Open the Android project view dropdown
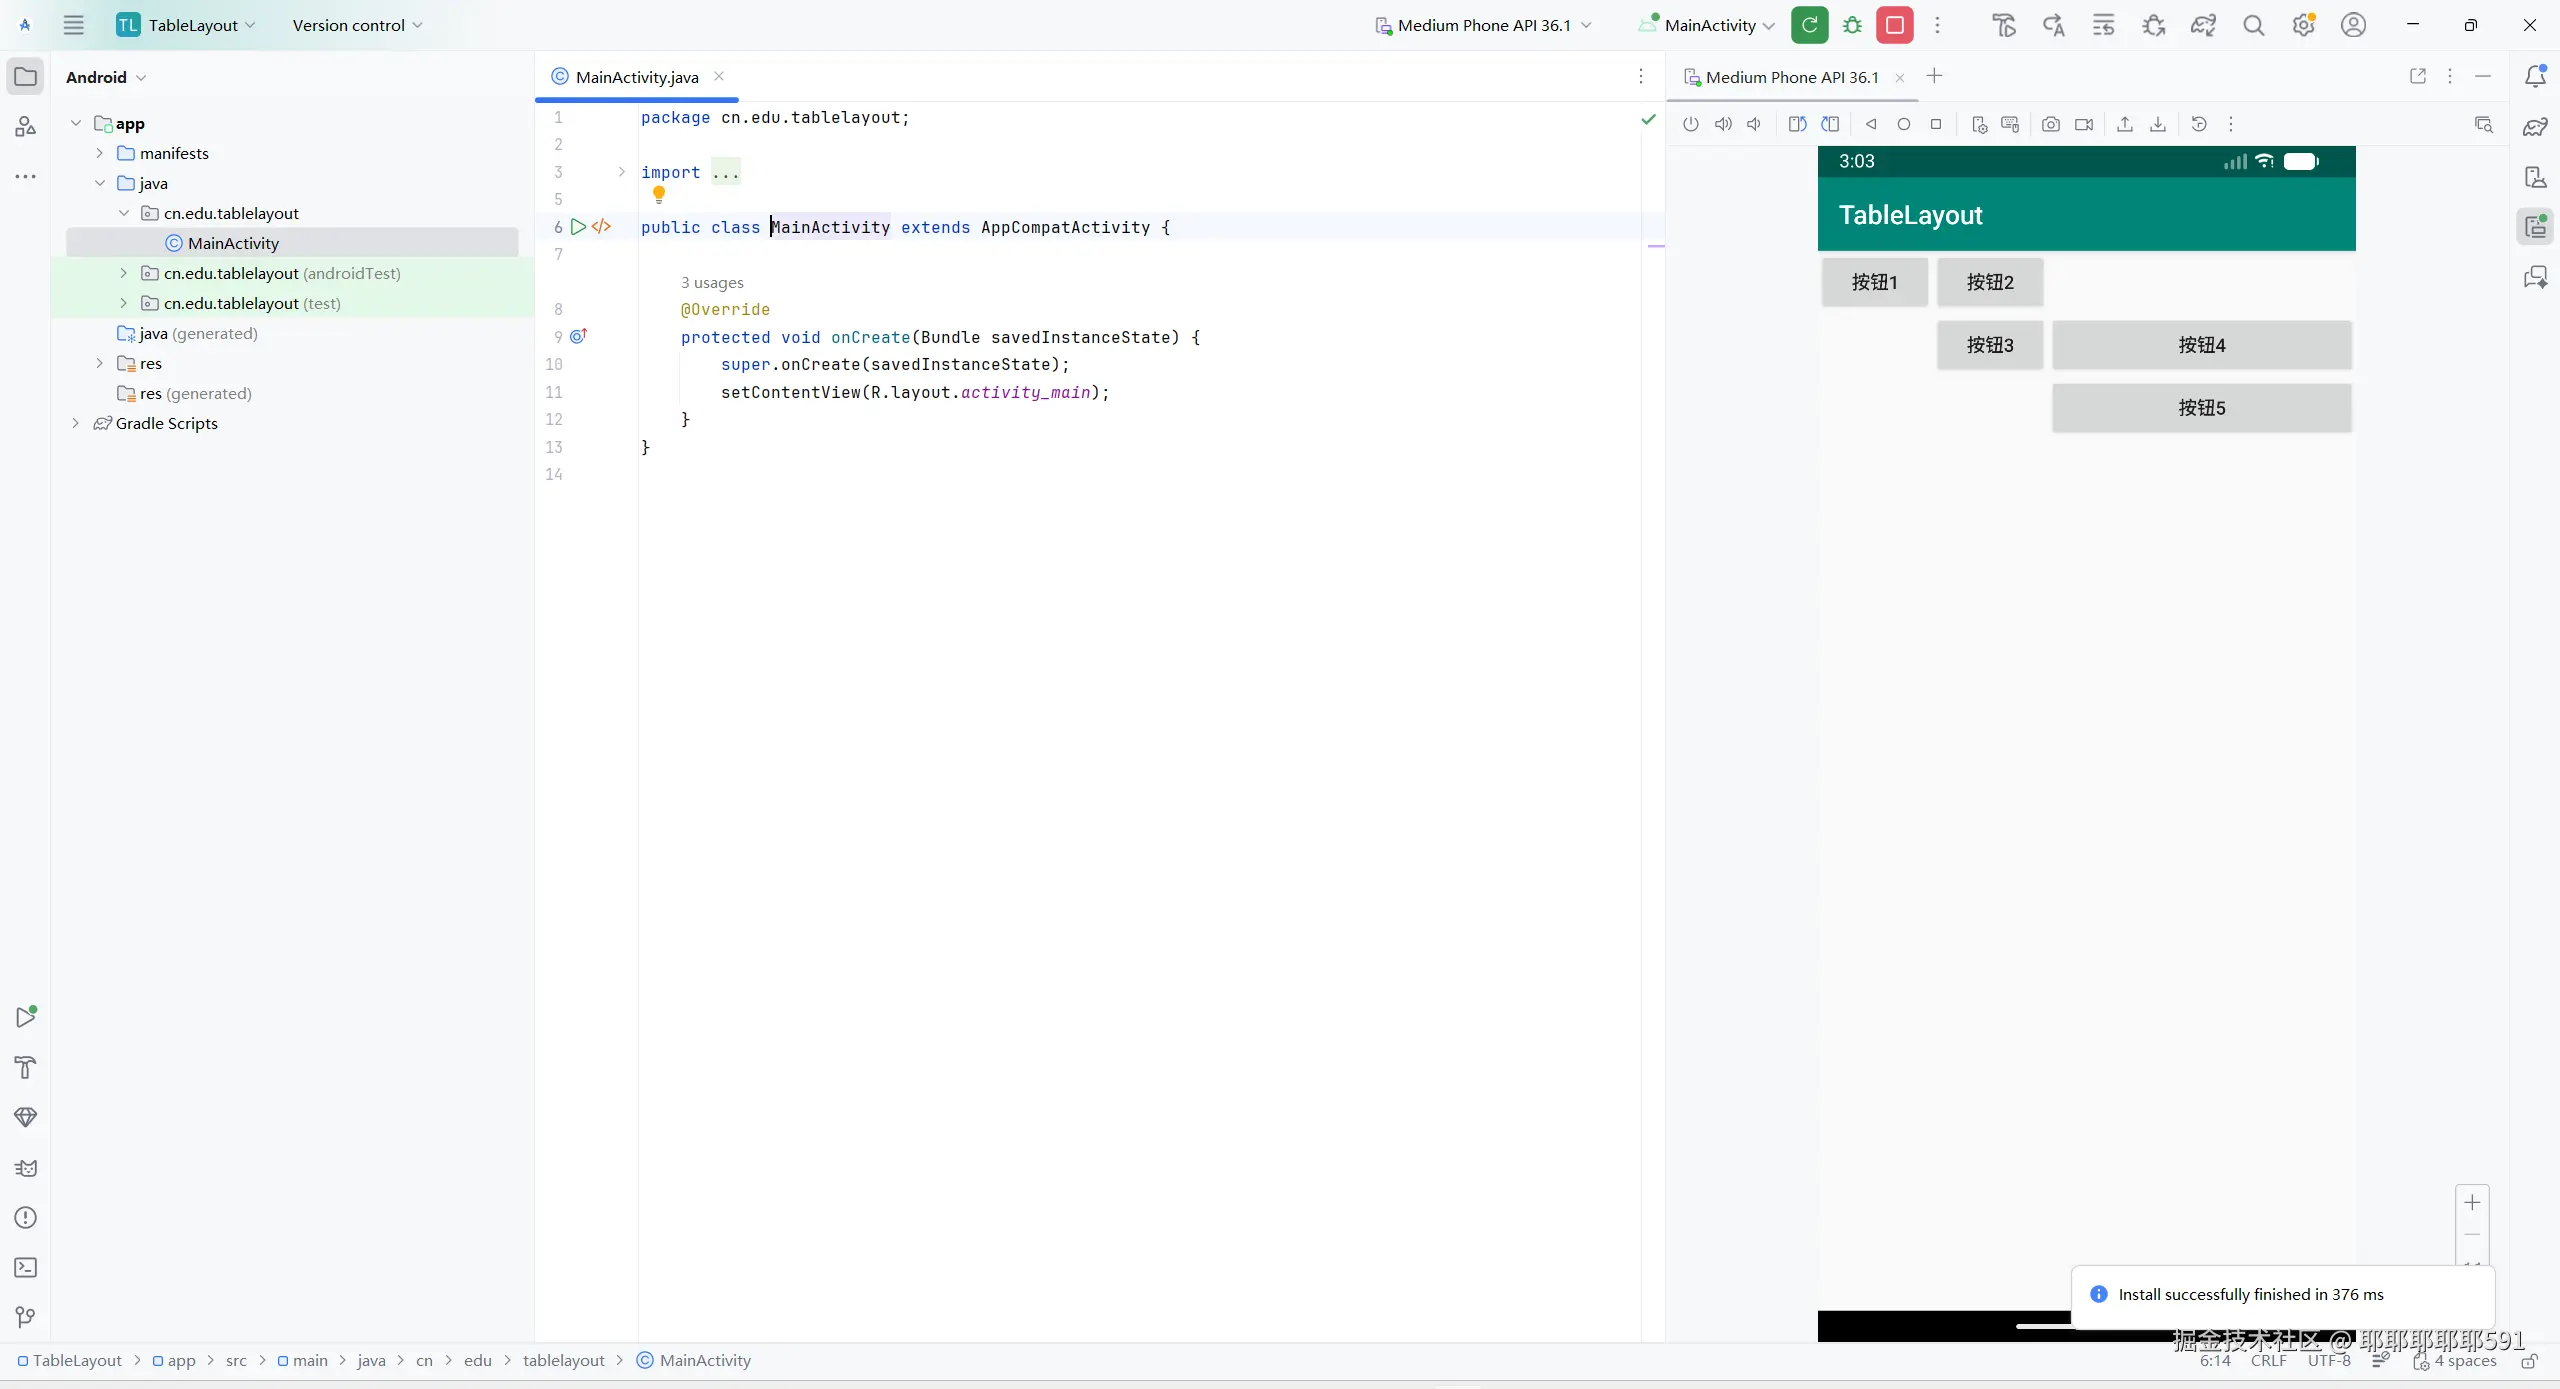The image size is (2560, 1389). click(106, 77)
